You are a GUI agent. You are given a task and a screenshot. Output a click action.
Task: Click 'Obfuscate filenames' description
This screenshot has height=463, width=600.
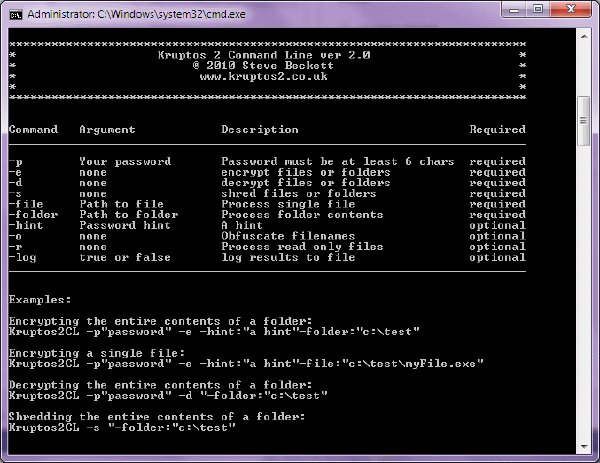coord(288,236)
